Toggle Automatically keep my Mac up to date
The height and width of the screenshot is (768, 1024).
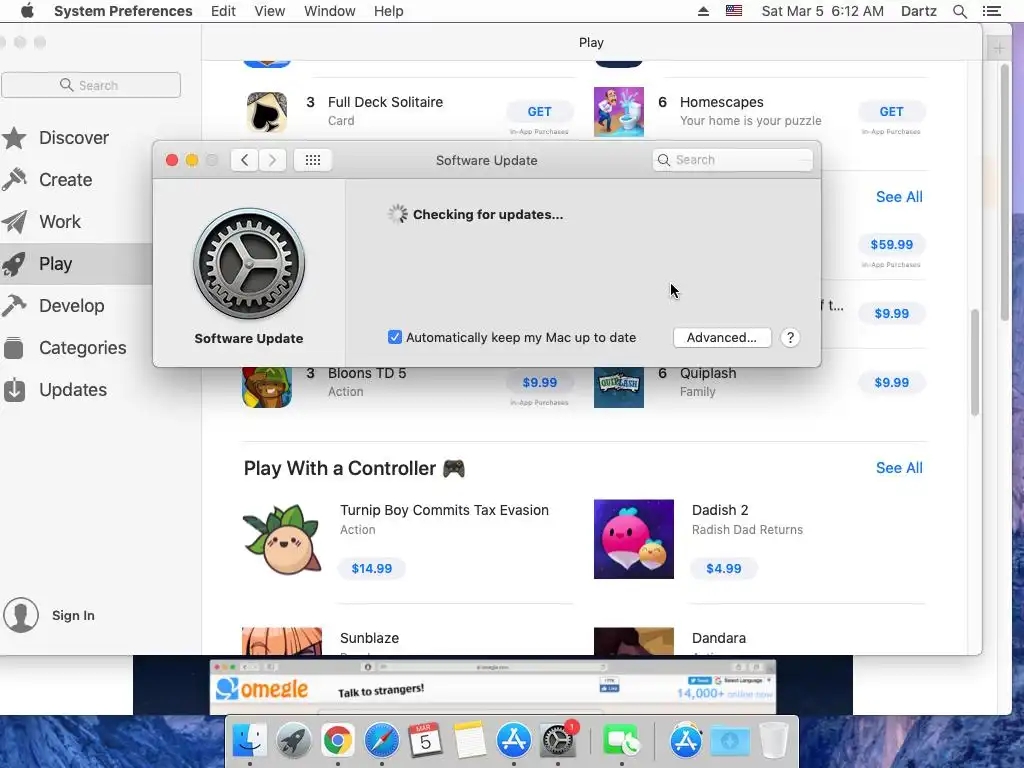tap(394, 337)
